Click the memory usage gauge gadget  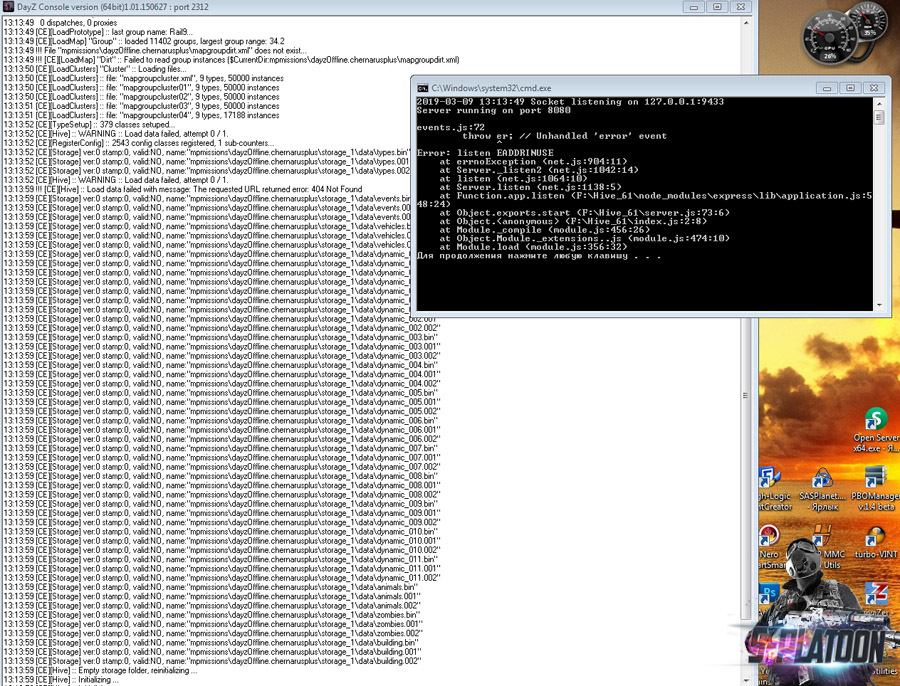(869, 23)
